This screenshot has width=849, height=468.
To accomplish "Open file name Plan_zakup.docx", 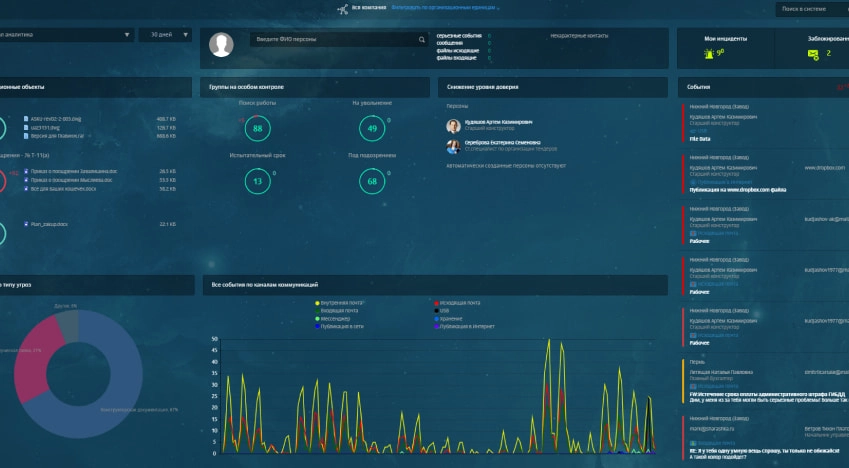I will pos(49,224).
